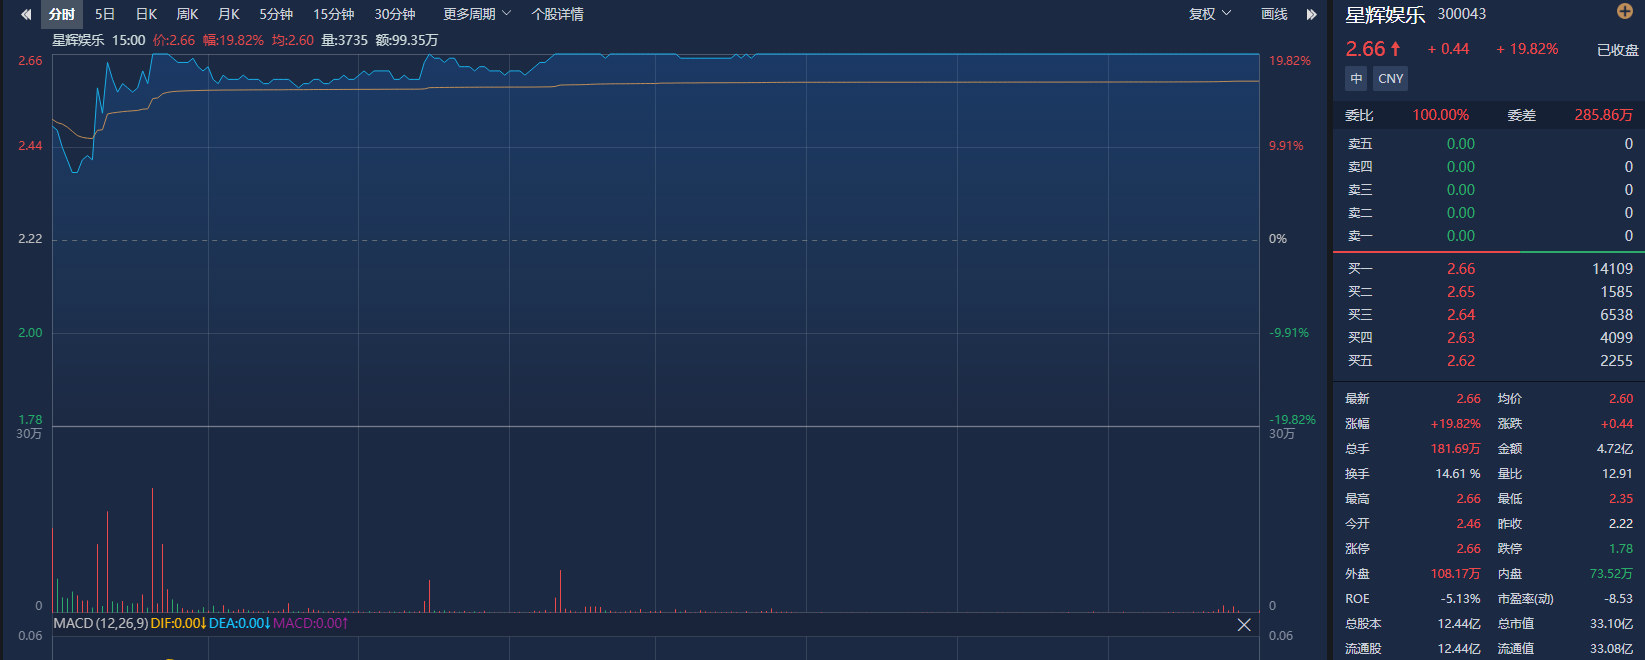
Task: Open the 个股详情 page
Action: [558, 14]
